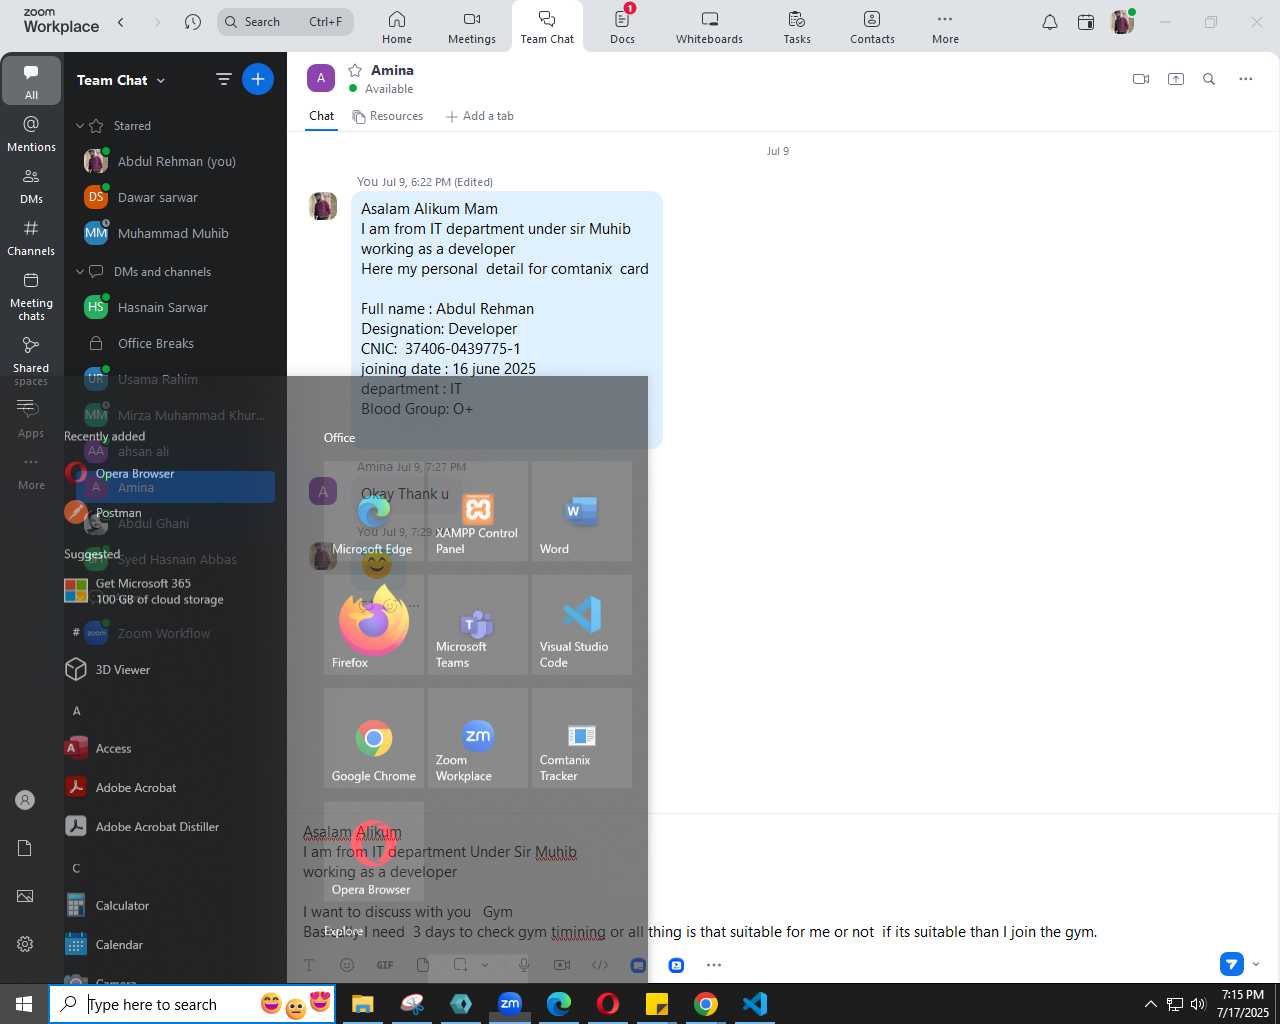
Task: Open the Microsoft Teams tile
Action: tap(478, 625)
